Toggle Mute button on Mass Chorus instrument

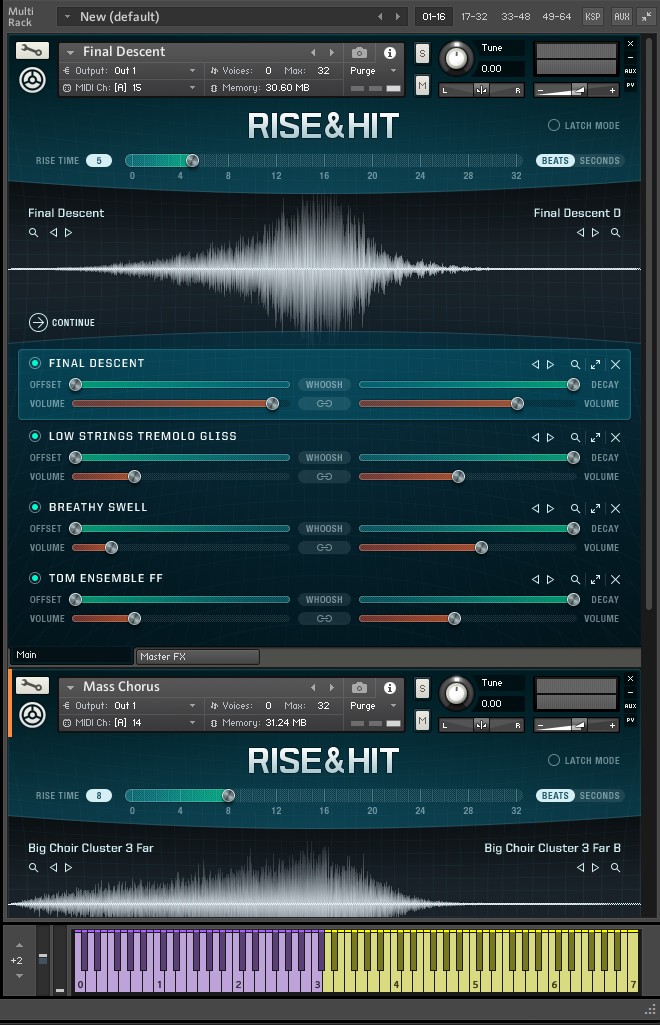click(x=422, y=720)
